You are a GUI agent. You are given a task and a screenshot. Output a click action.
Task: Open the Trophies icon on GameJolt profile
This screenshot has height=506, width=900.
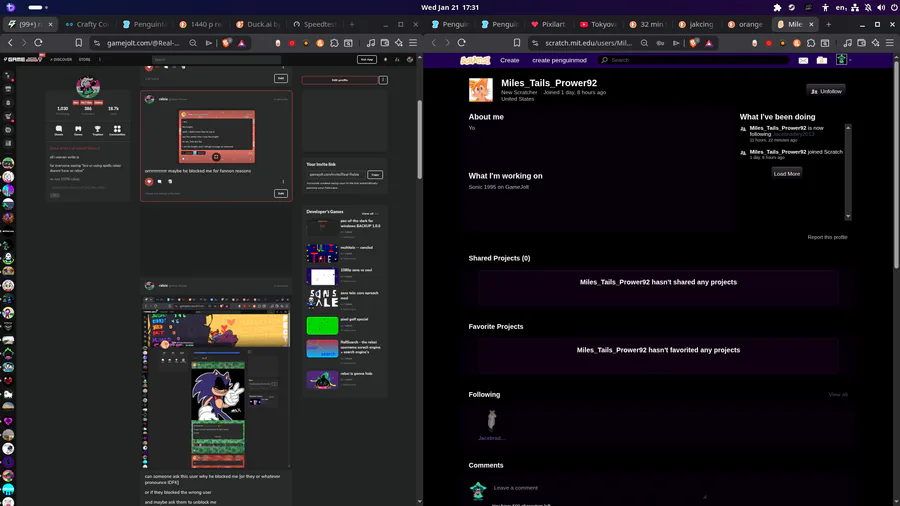(98, 131)
